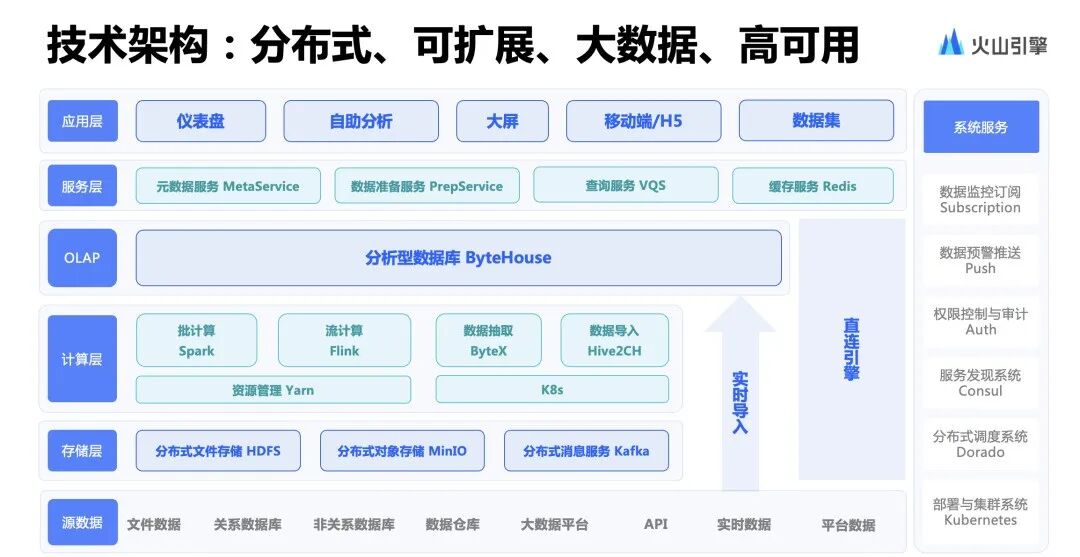
Task: Click the 查询服务 VQS box
Action: tap(625, 185)
